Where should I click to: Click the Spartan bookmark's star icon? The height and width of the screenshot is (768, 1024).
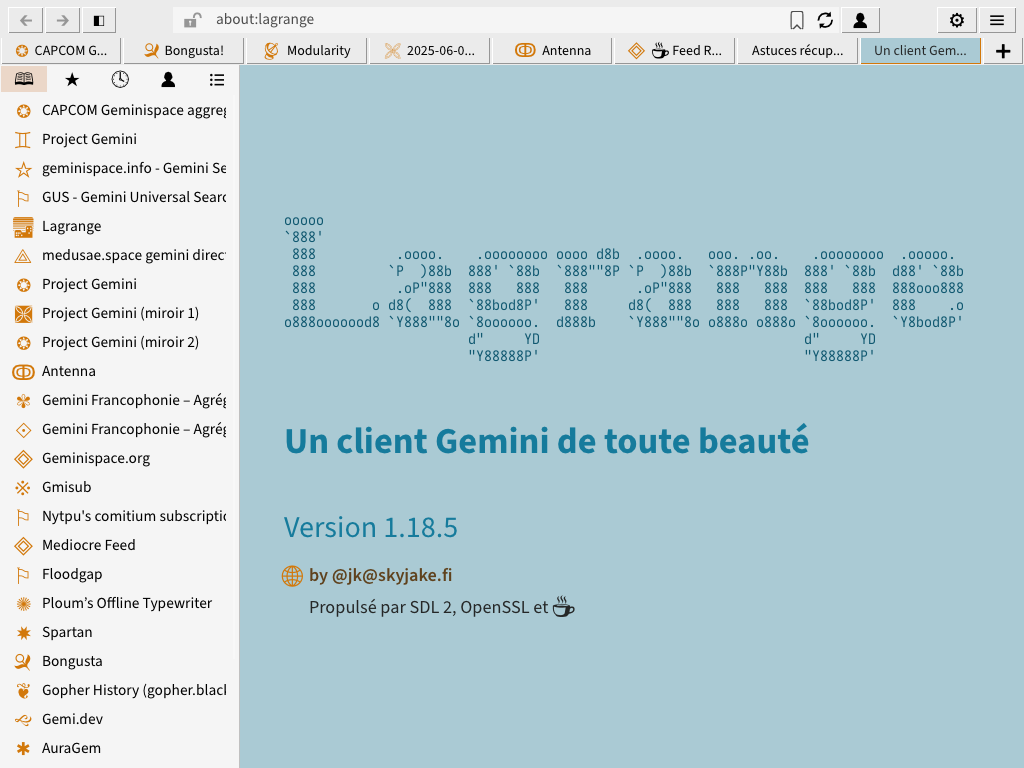click(24, 633)
